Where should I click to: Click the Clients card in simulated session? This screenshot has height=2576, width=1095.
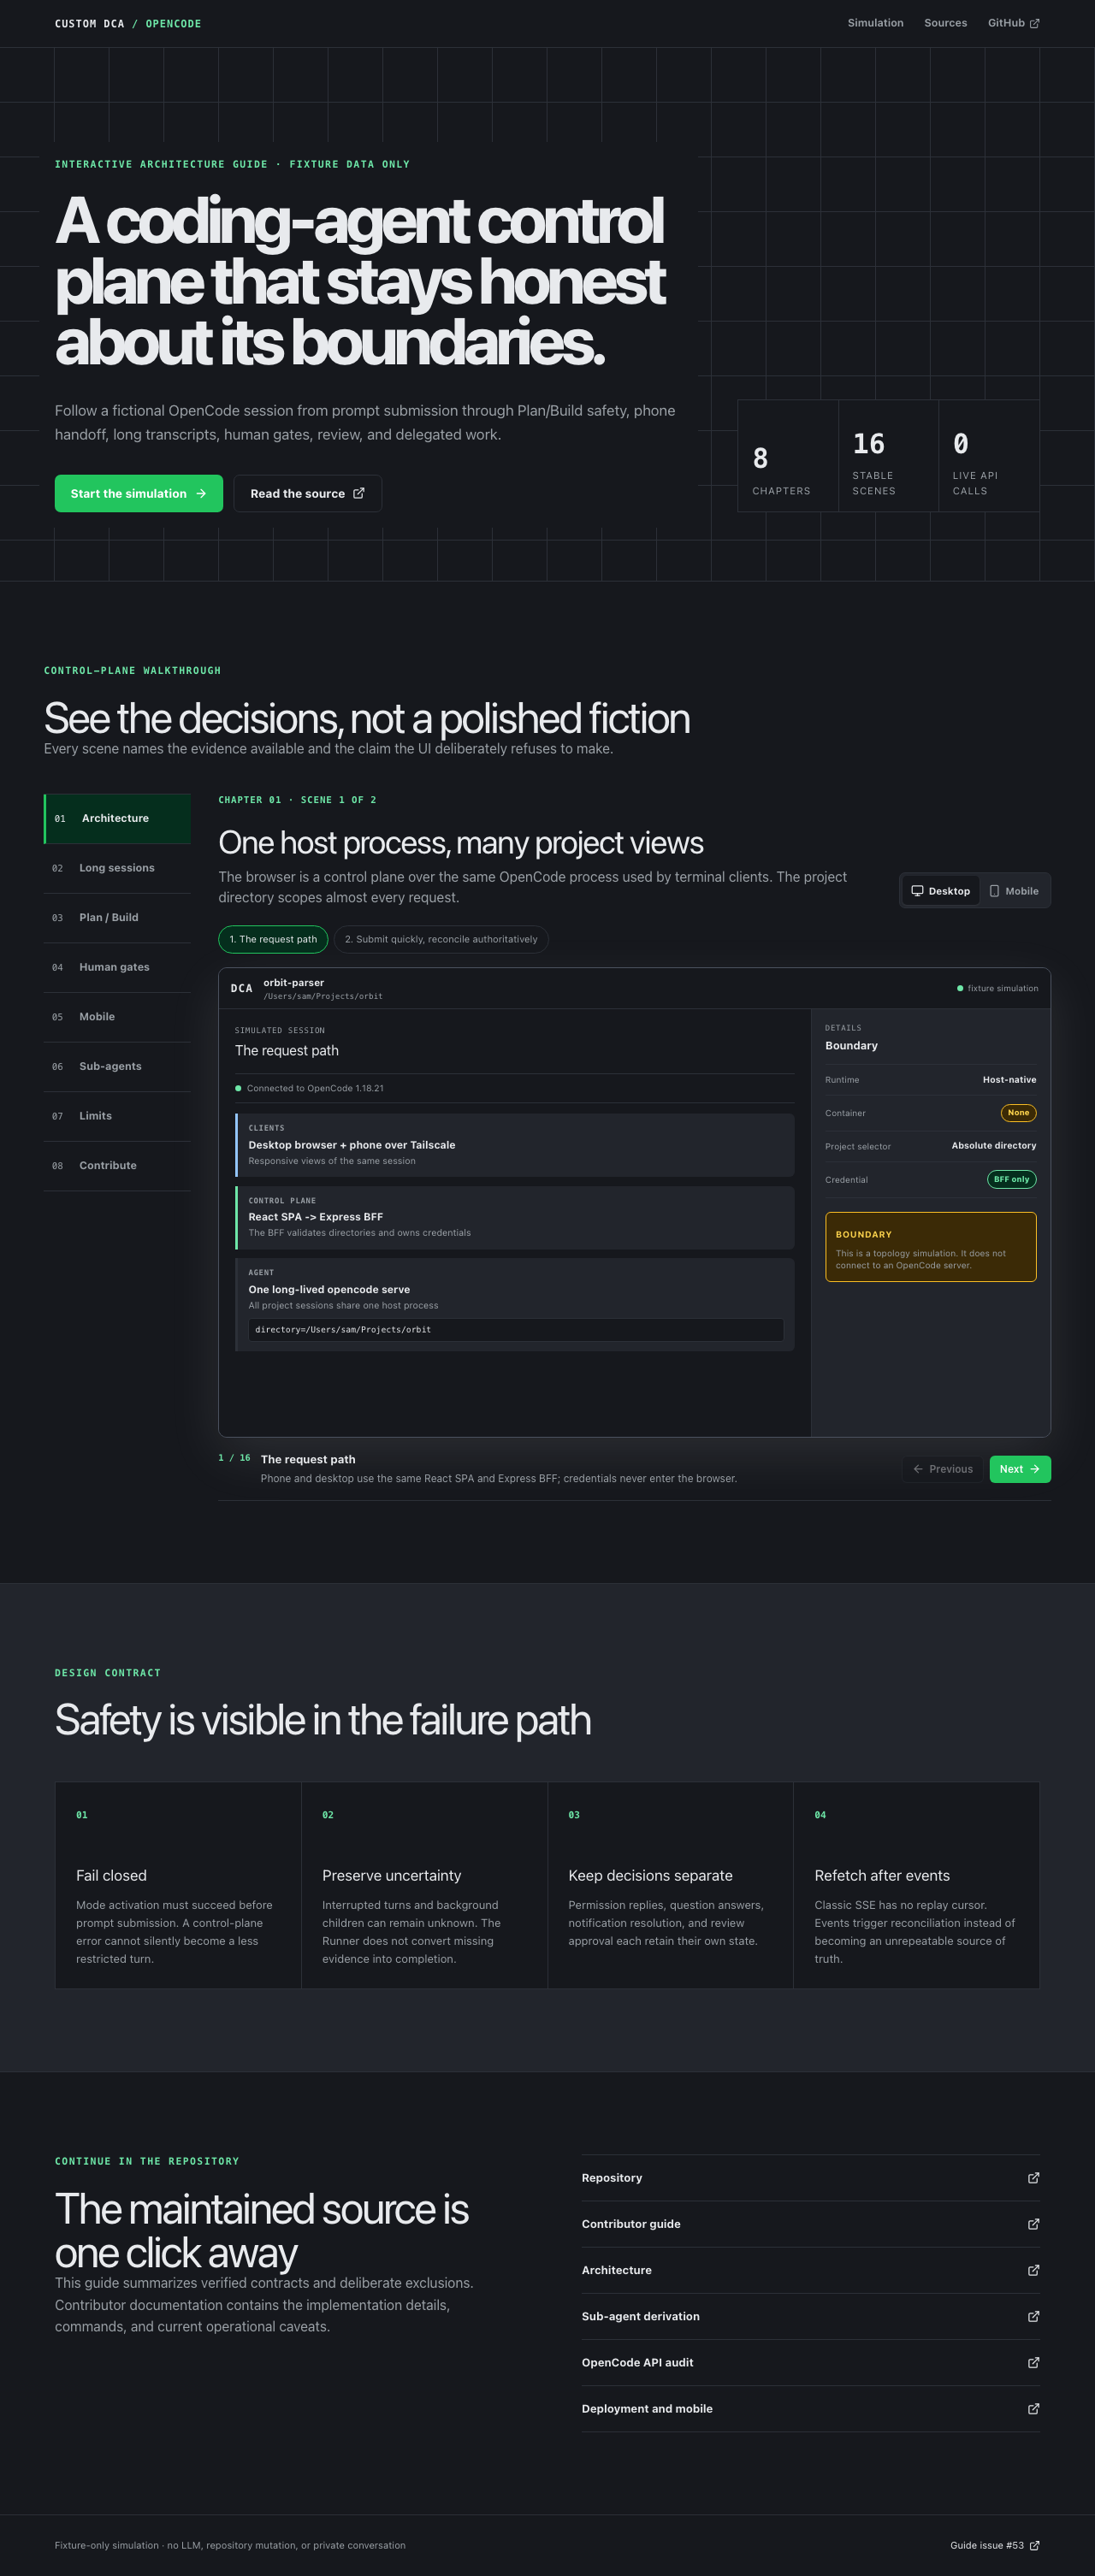pos(515,1145)
